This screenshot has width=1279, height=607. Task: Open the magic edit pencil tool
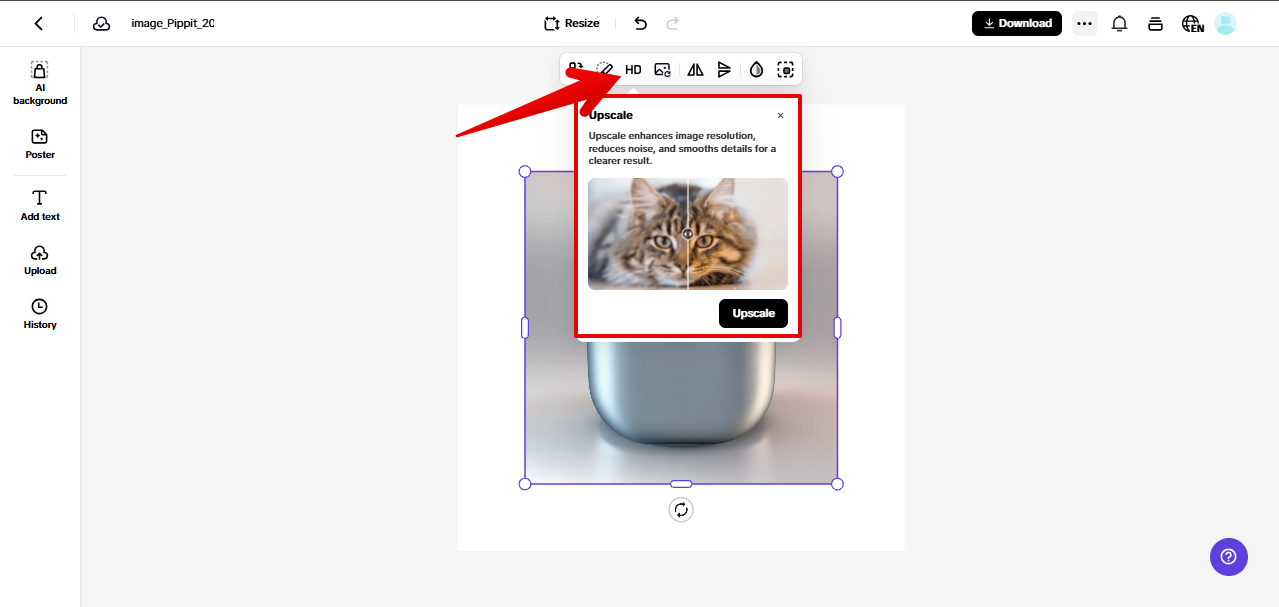pyautogui.click(x=604, y=69)
